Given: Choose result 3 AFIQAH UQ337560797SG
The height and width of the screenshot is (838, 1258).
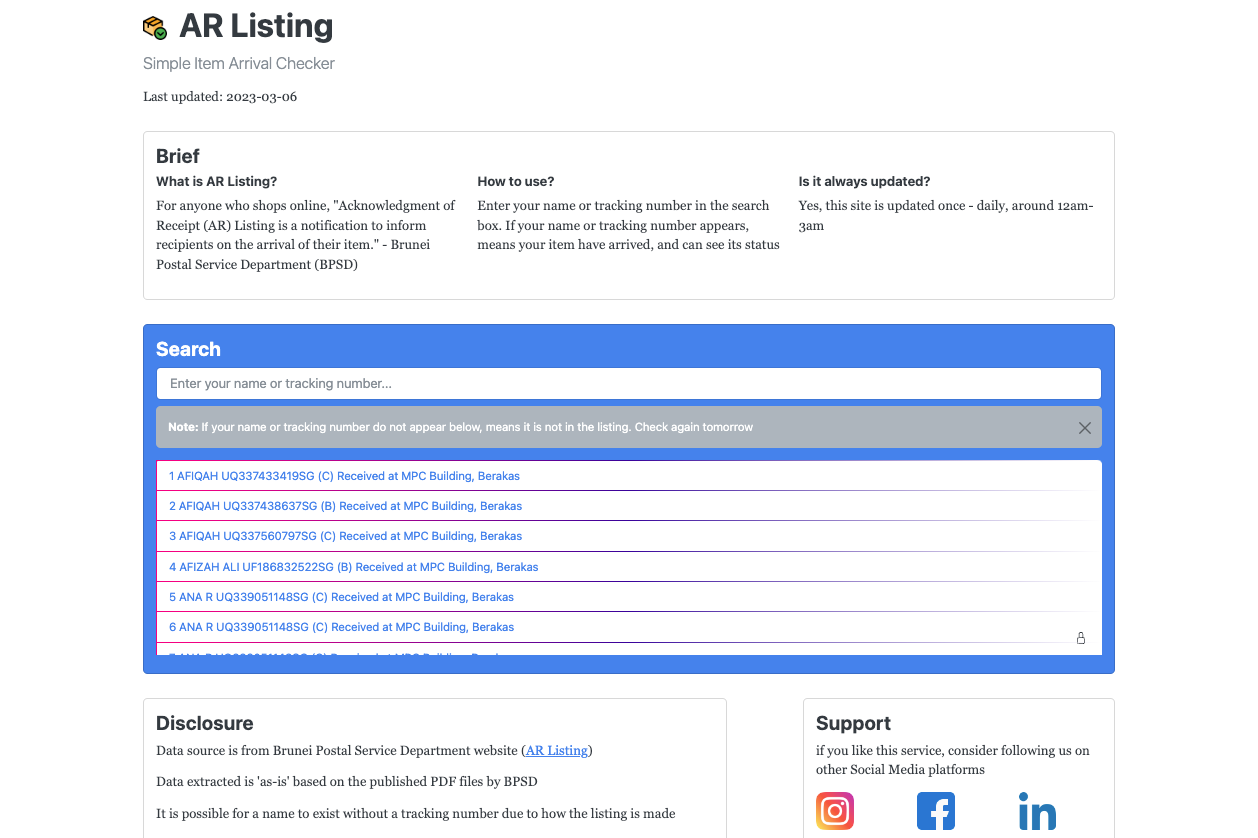Looking at the screenshot, I should pos(345,536).
